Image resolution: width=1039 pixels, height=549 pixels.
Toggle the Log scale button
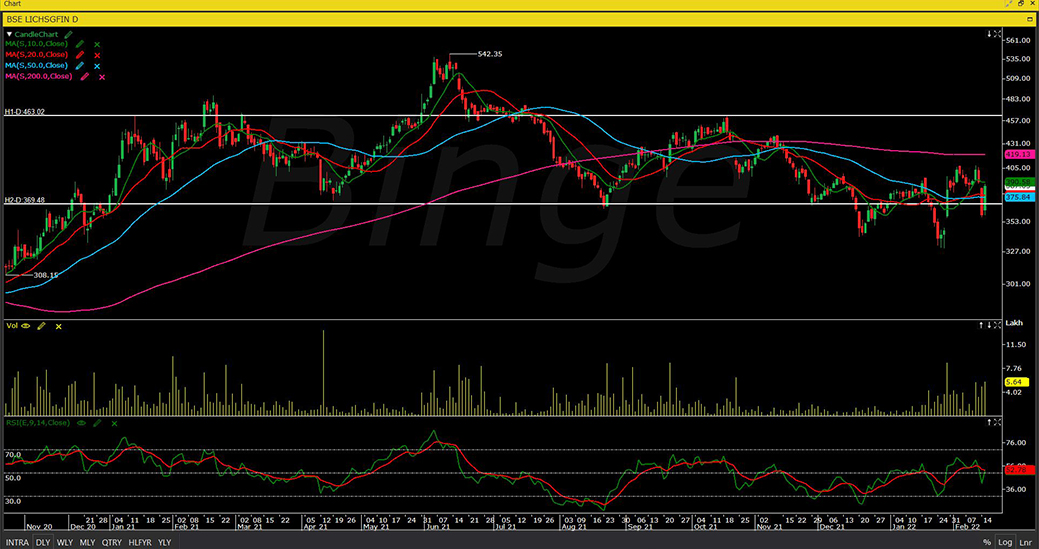(1005, 542)
